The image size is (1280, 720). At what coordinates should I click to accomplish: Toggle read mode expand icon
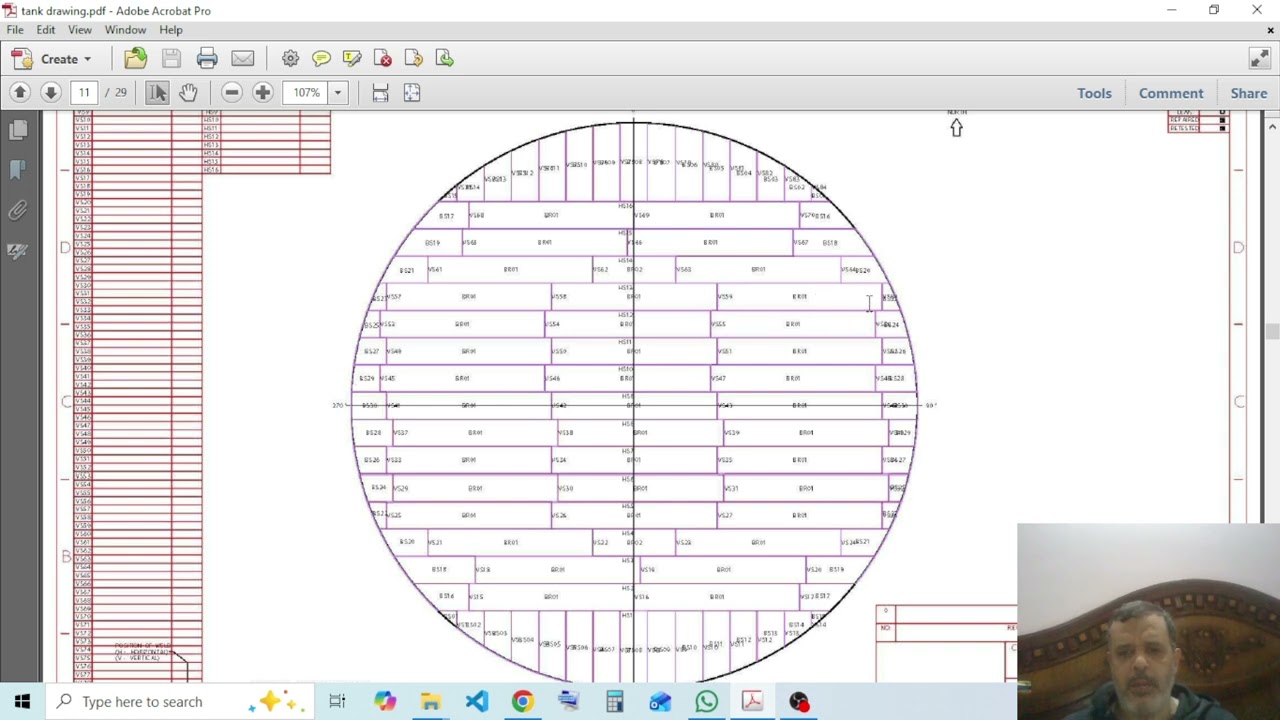click(1259, 59)
